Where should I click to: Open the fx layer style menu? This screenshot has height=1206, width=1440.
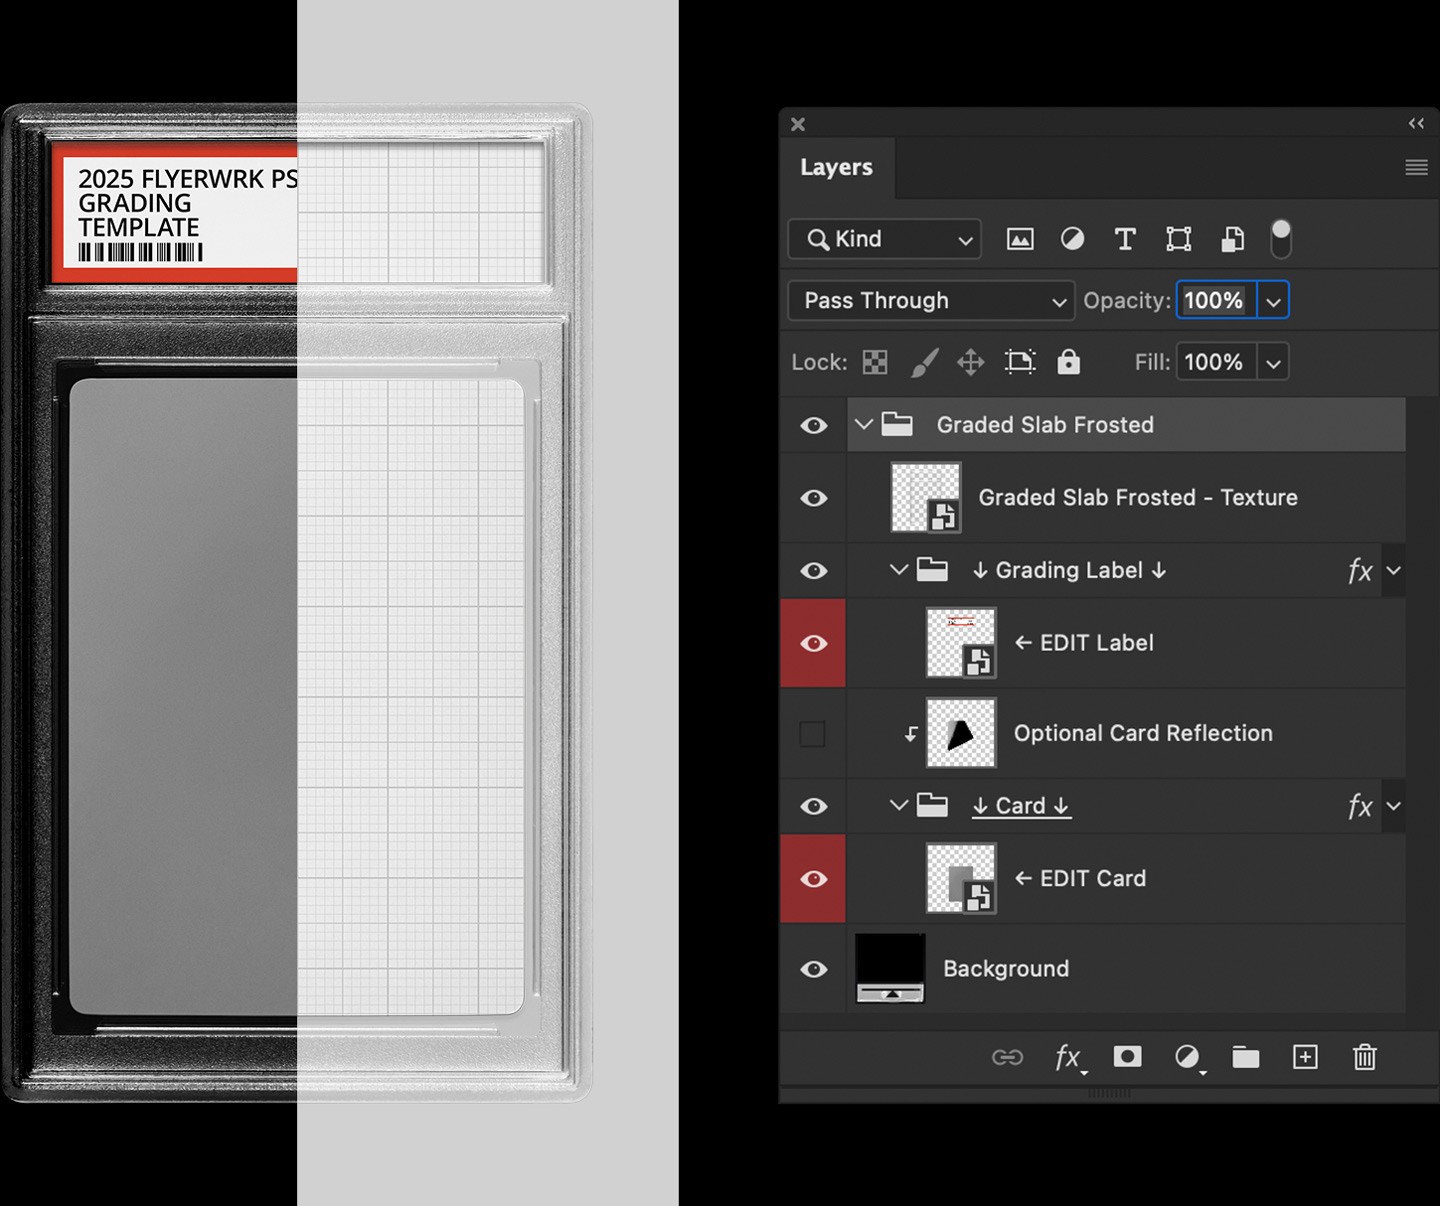tap(1066, 1057)
